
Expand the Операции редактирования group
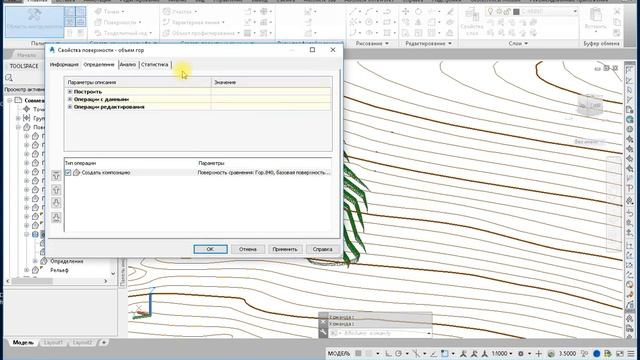coord(70,107)
